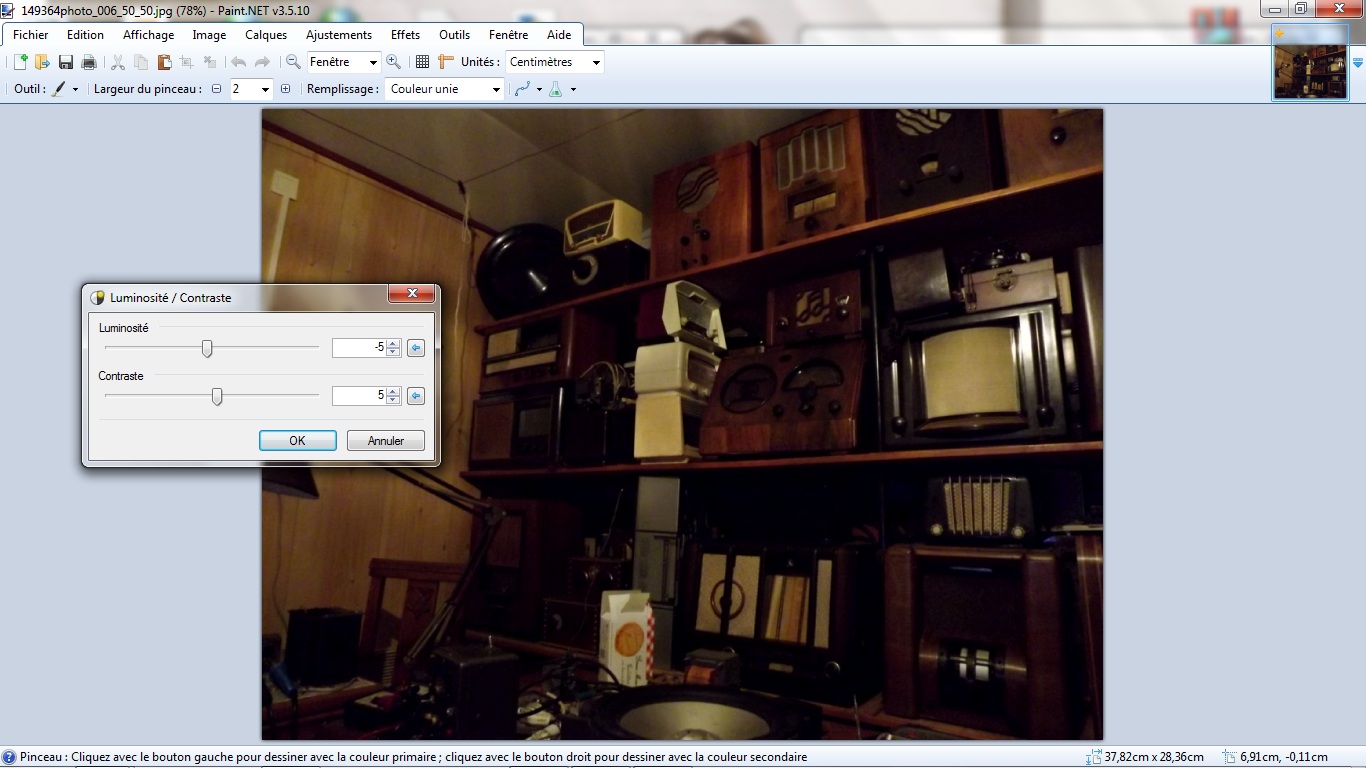The width and height of the screenshot is (1366, 768).
Task: Confirm the adjustment with OK
Action: point(298,441)
